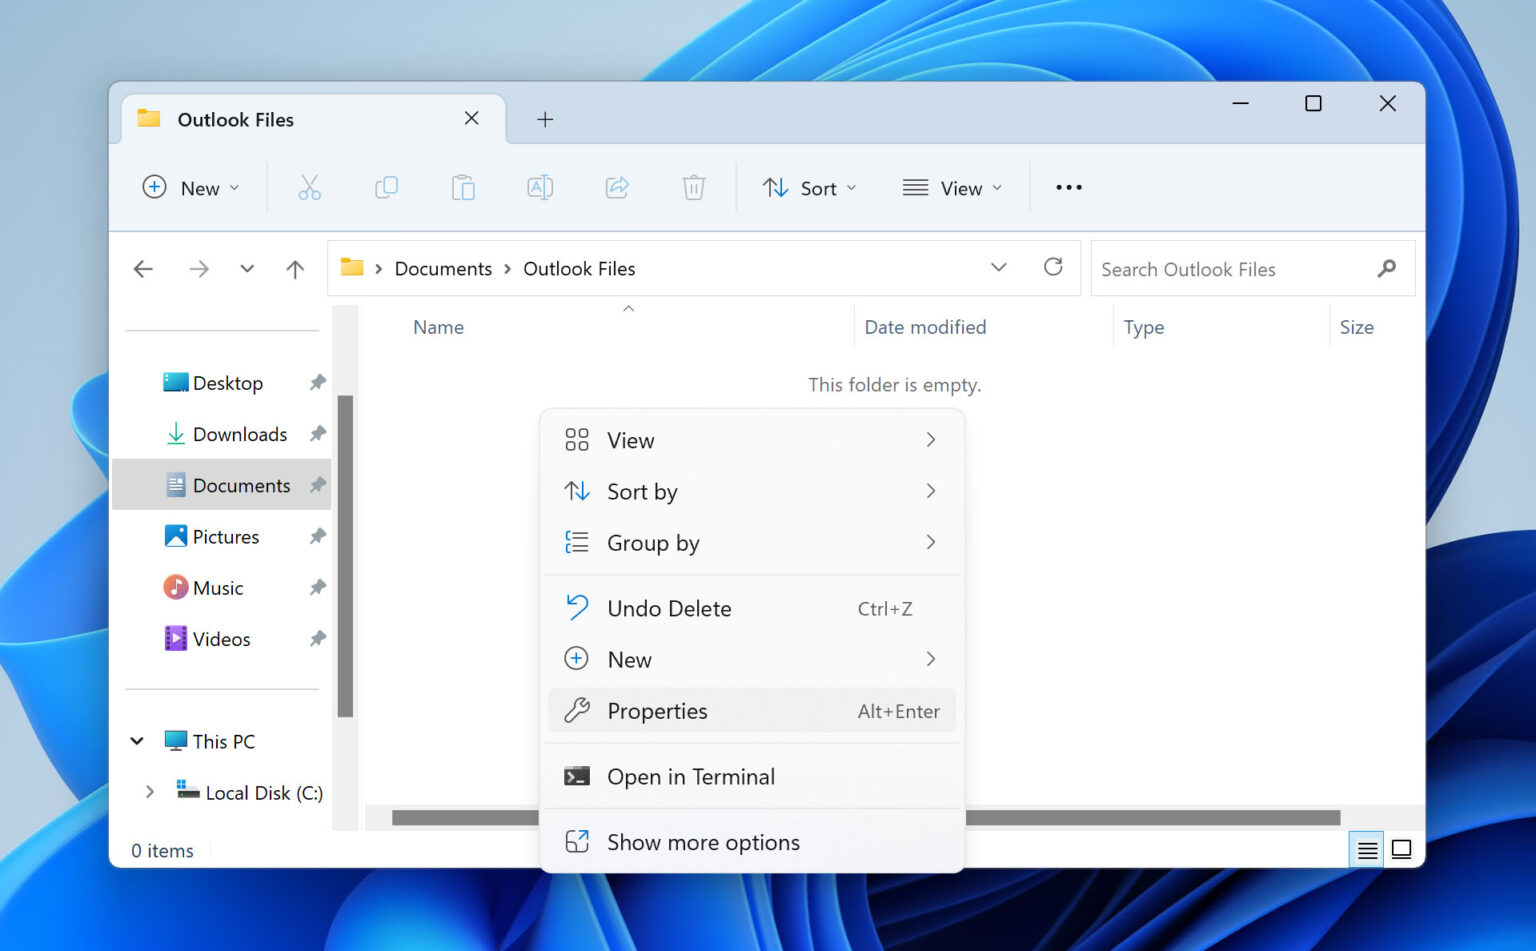Select Properties in the context menu
Viewport: 1536px width, 951px height.
(657, 710)
